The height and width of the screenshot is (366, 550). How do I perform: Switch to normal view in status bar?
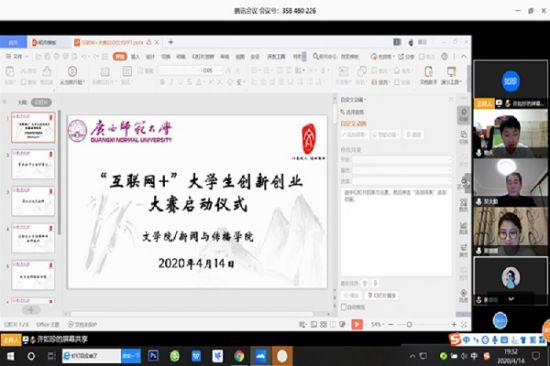tap(314, 325)
